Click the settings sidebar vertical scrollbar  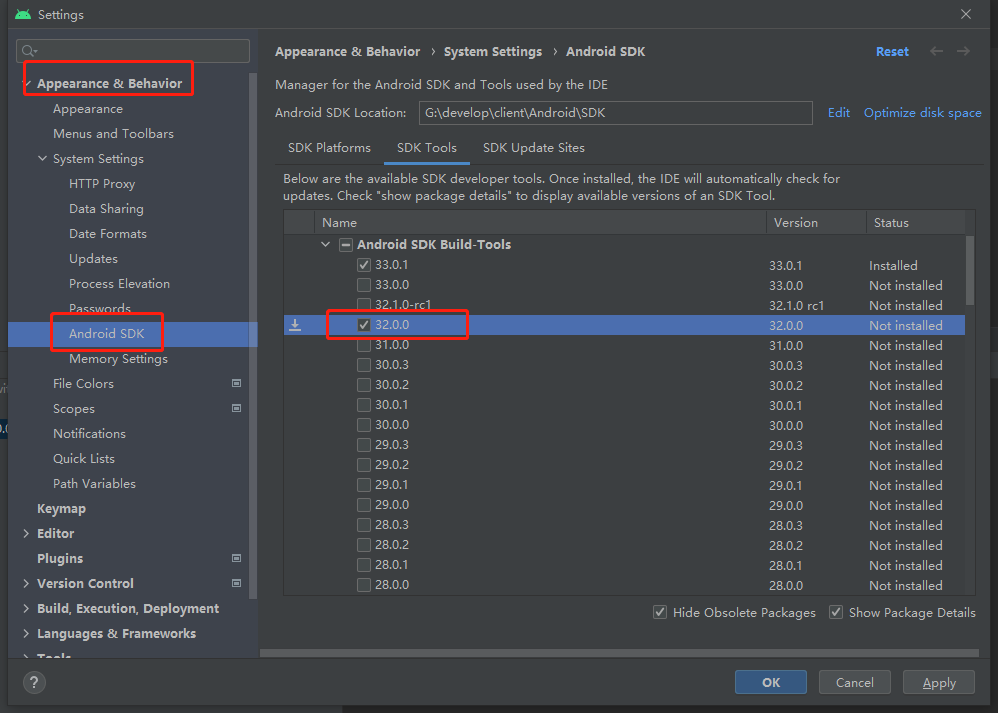(x=253, y=336)
